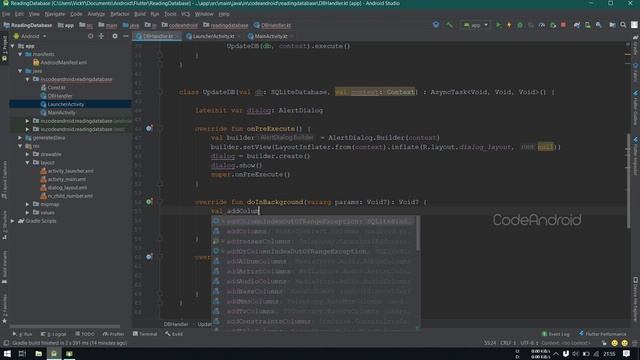Image resolution: width=640 pixels, height=360 pixels.
Task: Open the Navigate menu
Action: coord(55,14)
